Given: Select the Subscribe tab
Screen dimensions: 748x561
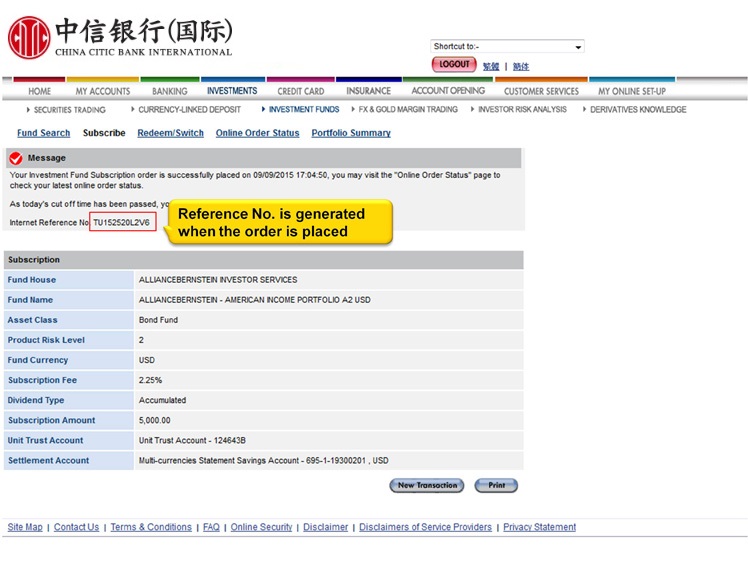Looking at the screenshot, I should click(104, 133).
